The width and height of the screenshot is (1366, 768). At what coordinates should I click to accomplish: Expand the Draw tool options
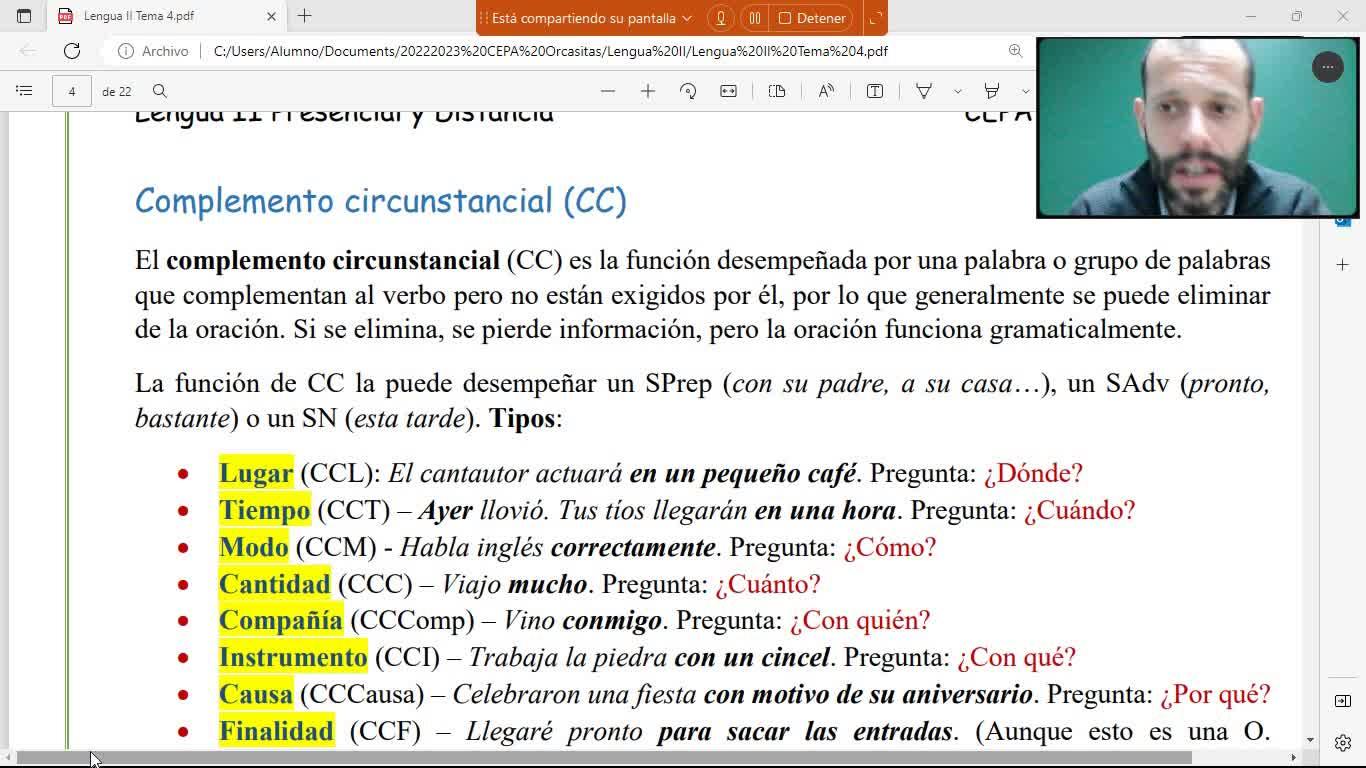(957, 91)
